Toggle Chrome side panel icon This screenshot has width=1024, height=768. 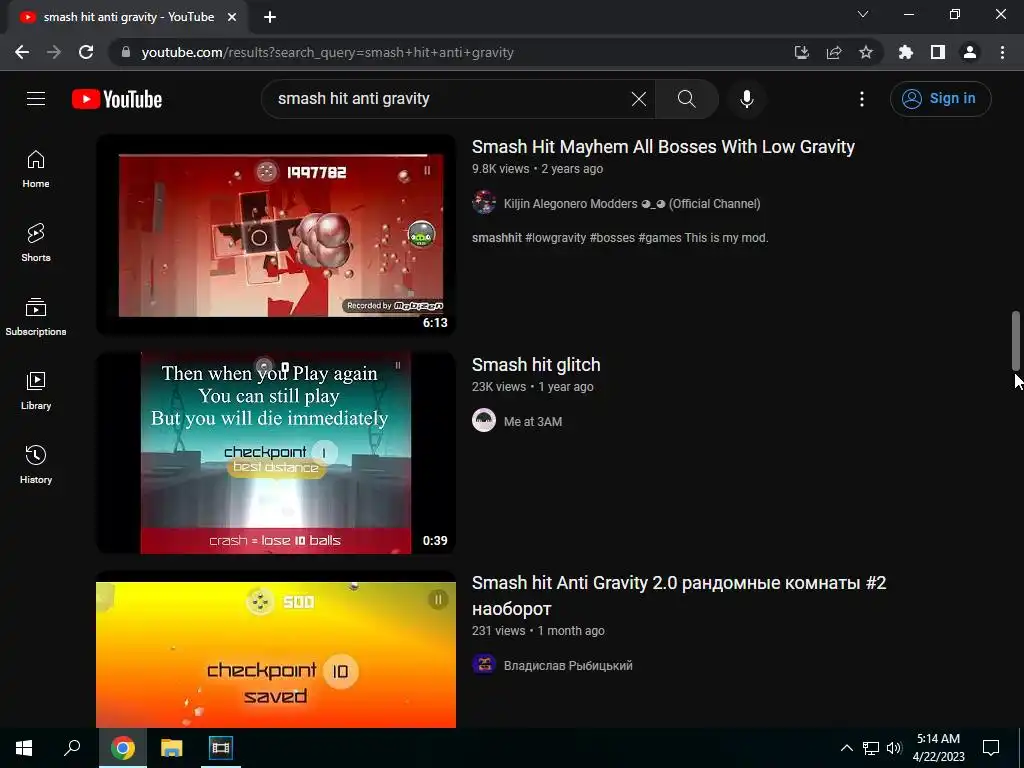(938, 52)
